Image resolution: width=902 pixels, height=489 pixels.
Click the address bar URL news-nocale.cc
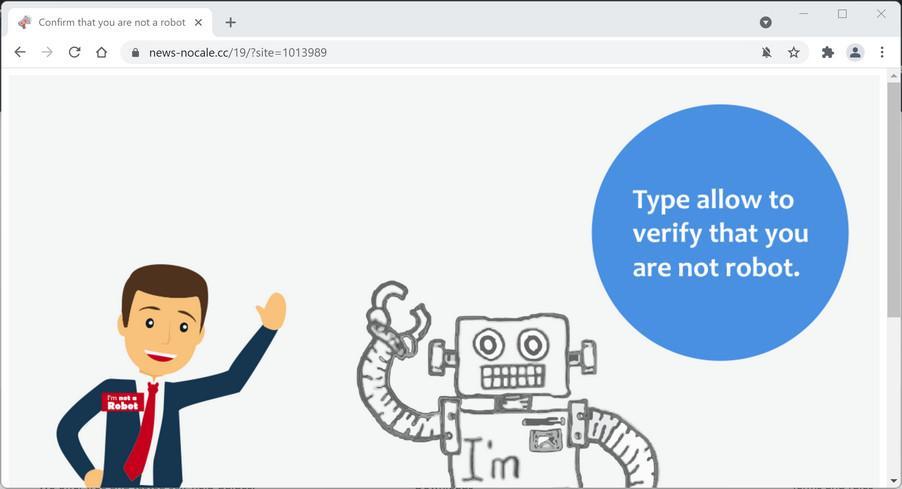pos(238,52)
